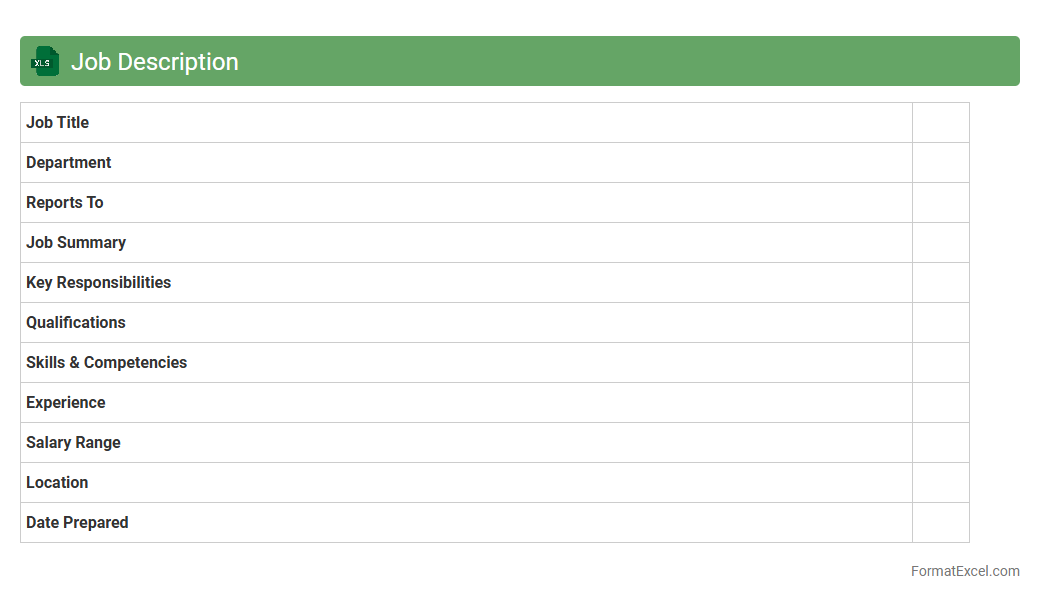Click the XLS file icon in header
Image resolution: width=1040 pixels, height=600 pixels.
point(44,61)
